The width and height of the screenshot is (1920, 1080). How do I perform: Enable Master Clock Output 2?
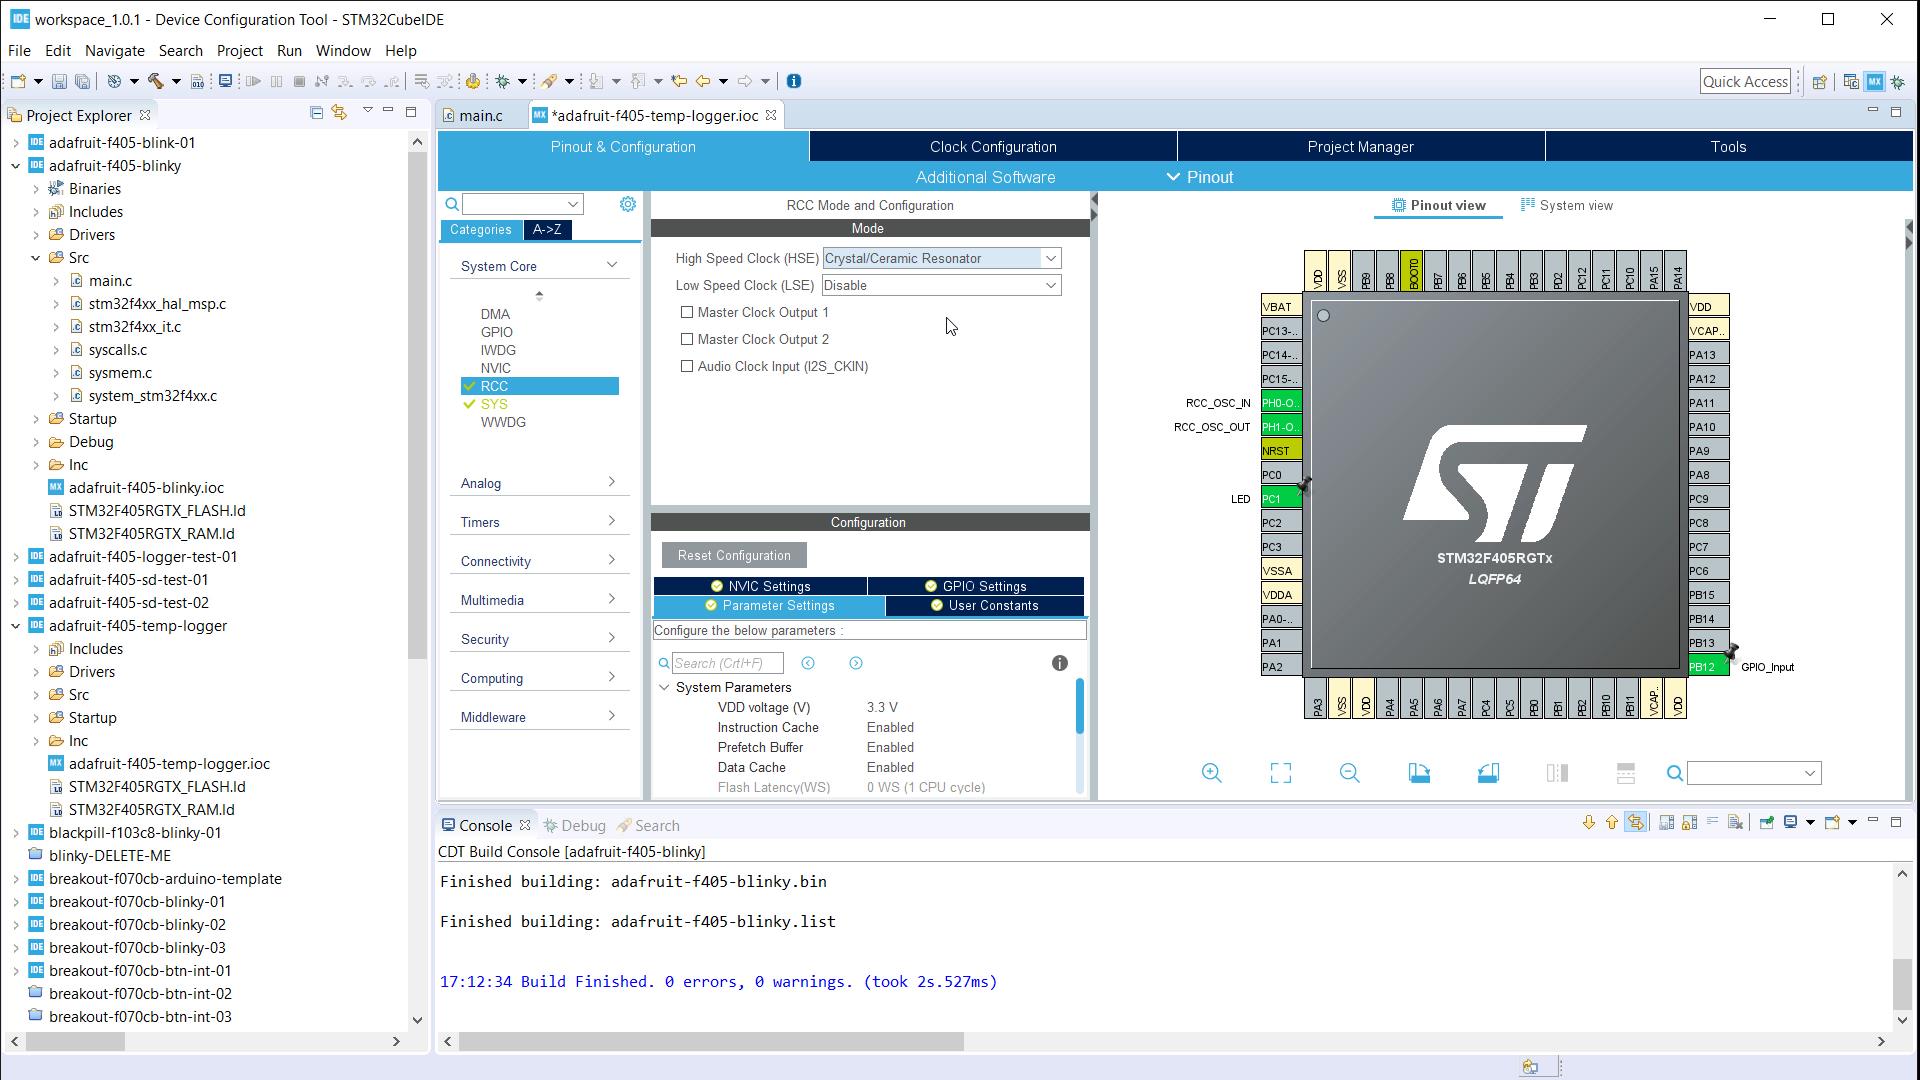tap(687, 339)
